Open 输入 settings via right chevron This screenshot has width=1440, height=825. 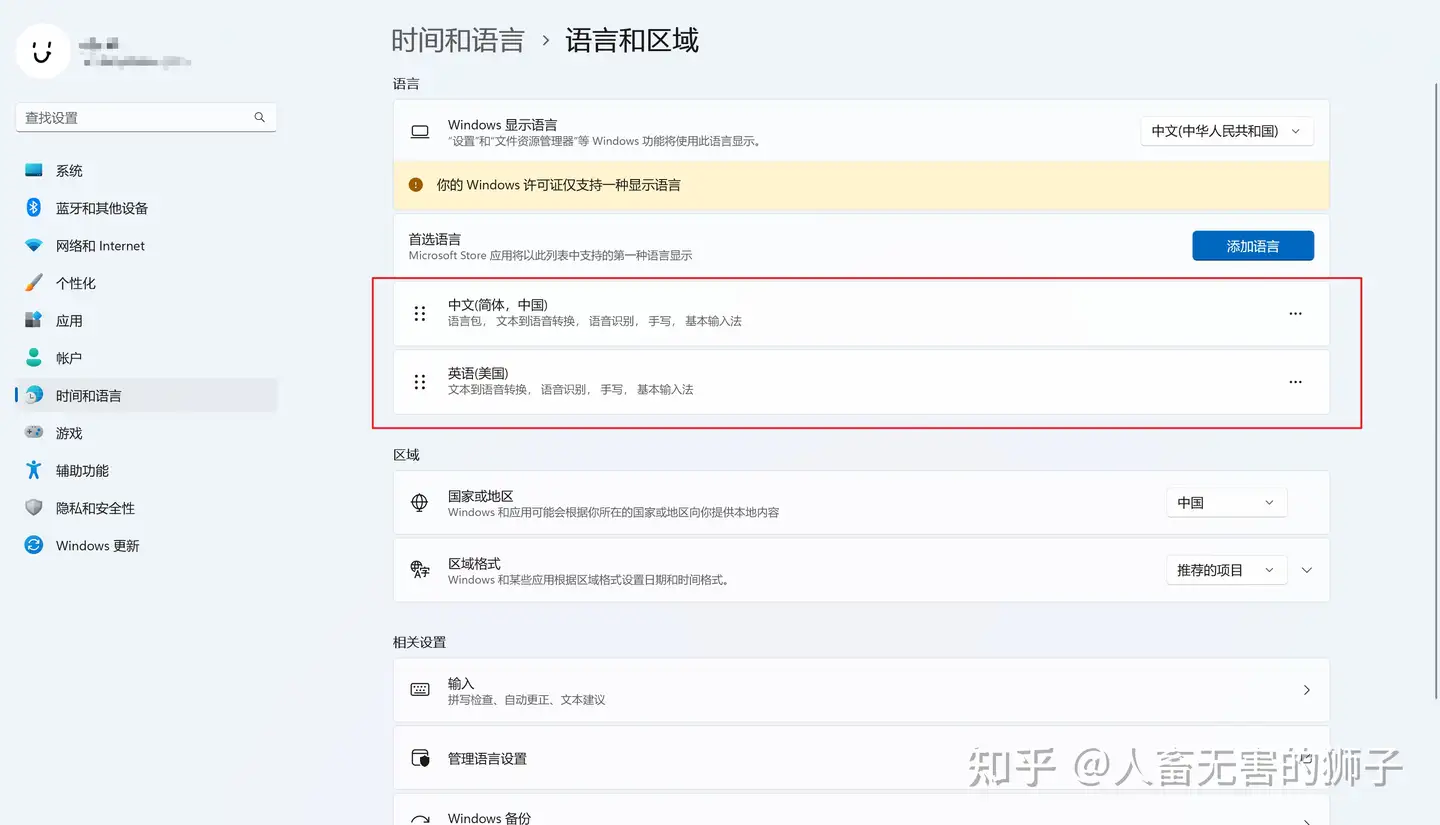(1307, 690)
